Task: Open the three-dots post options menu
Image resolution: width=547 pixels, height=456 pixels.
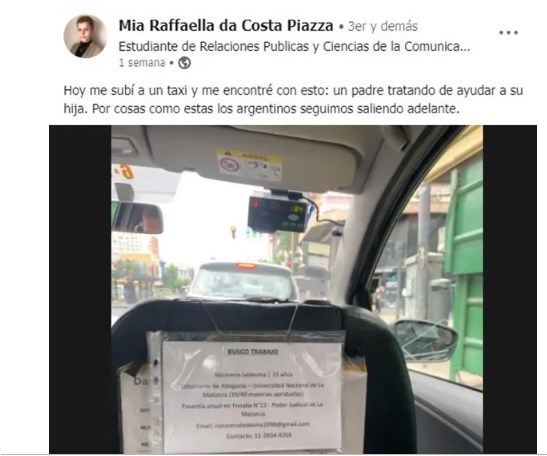Action: [508, 33]
